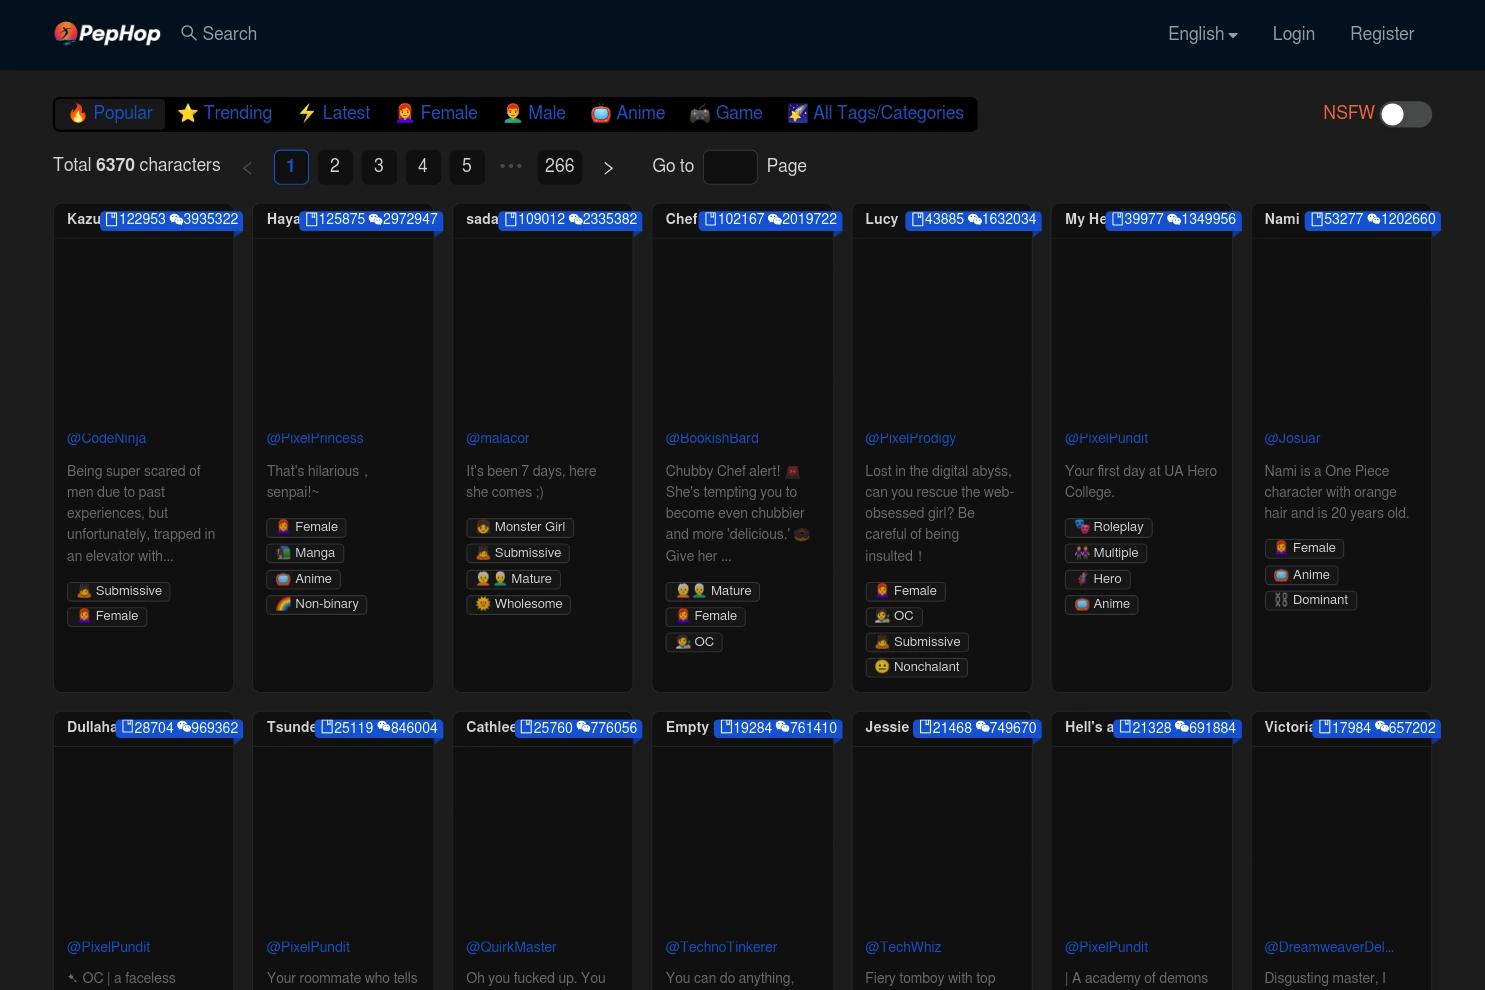Filter by the Female category tab
The width and height of the screenshot is (1485, 990).
[437, 113]
